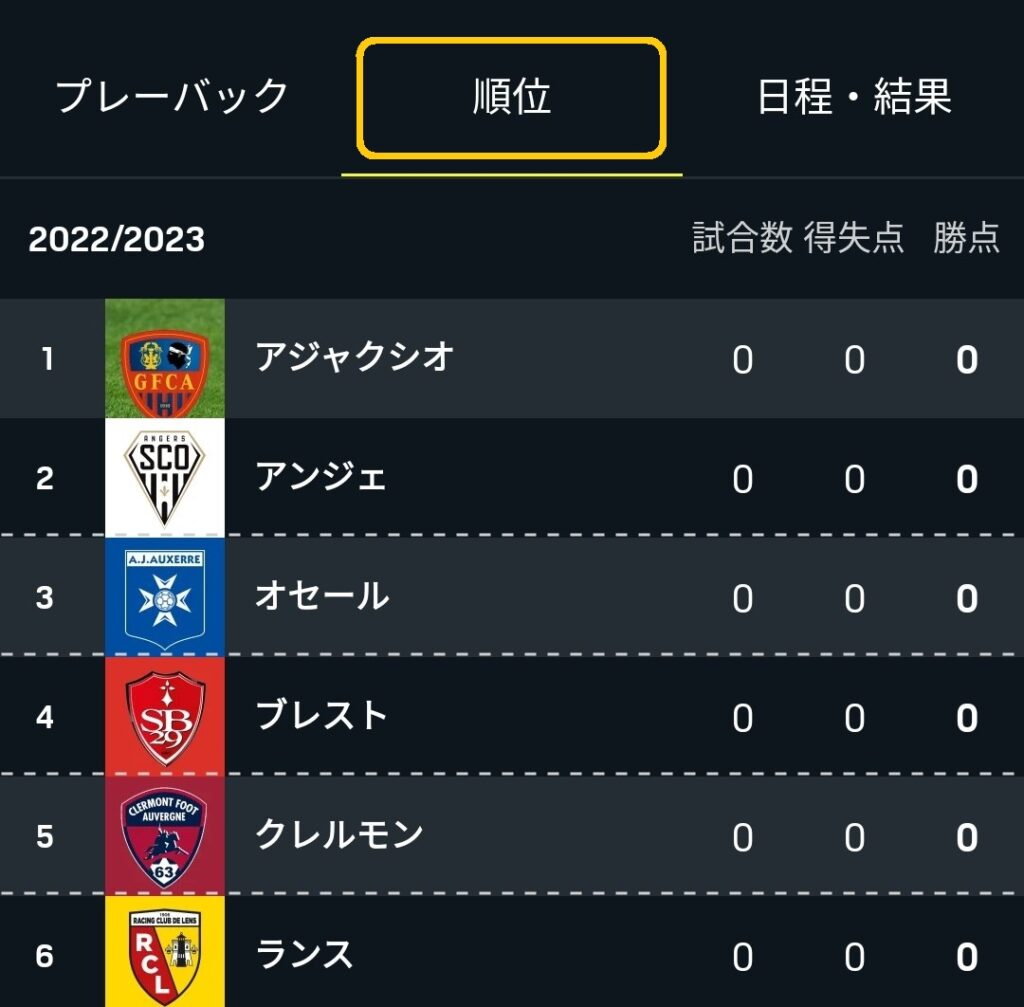Click rank number 1 in standings
This screenshot has width=1024, height=1007.
click(x=47, y=359)
